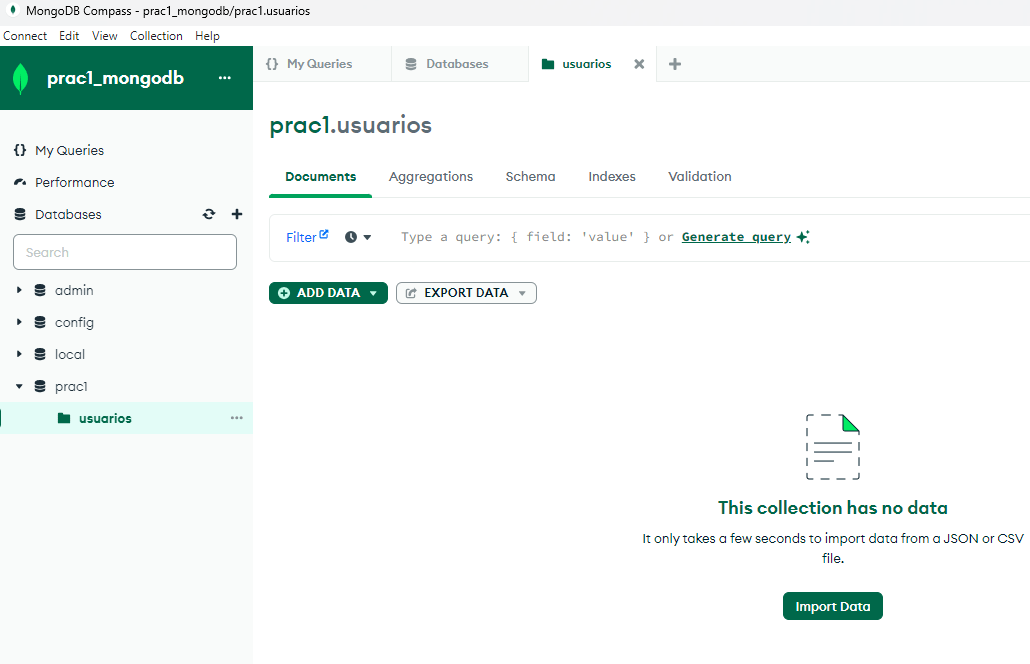The height and width of the screenshot is (664, 1030).
Task: Create a new database with plus icon
Action: pyautogui.click(x=237, y=214)
